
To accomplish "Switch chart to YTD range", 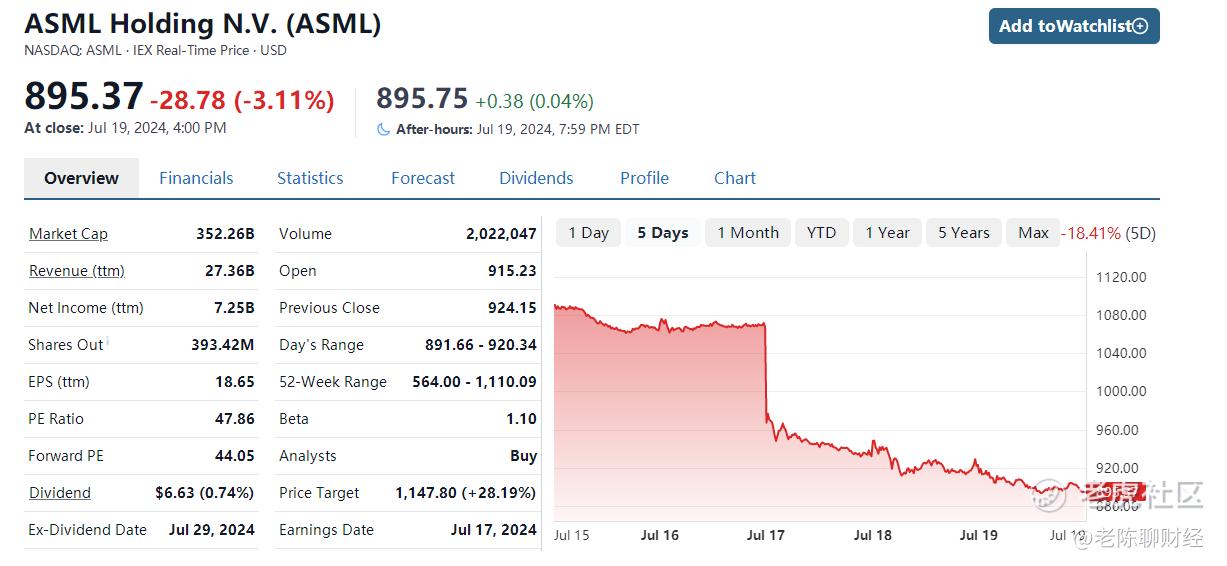I will [x=821, y=233].
